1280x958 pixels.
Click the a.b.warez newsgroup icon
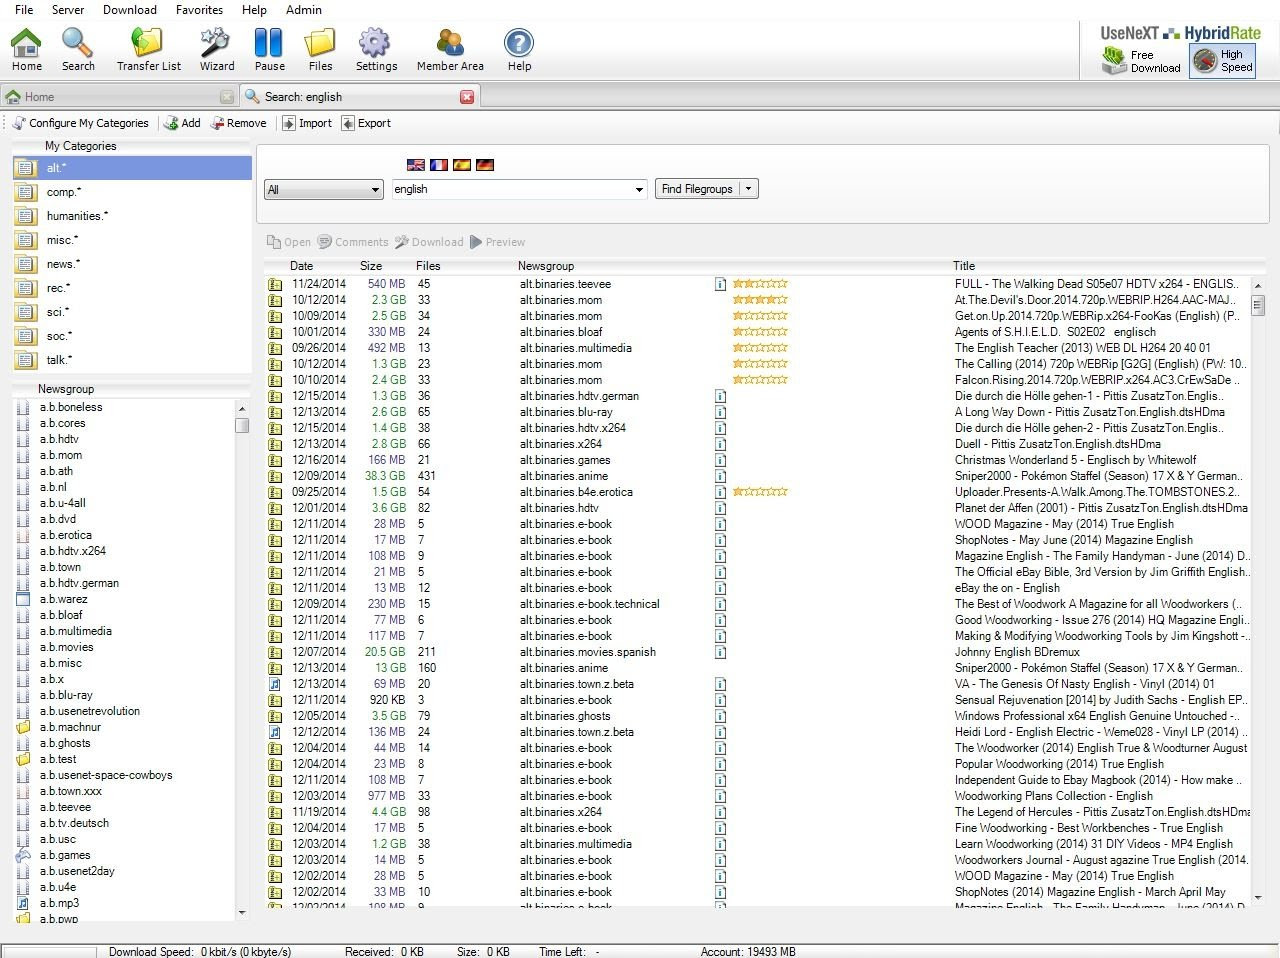pos(23,599)
